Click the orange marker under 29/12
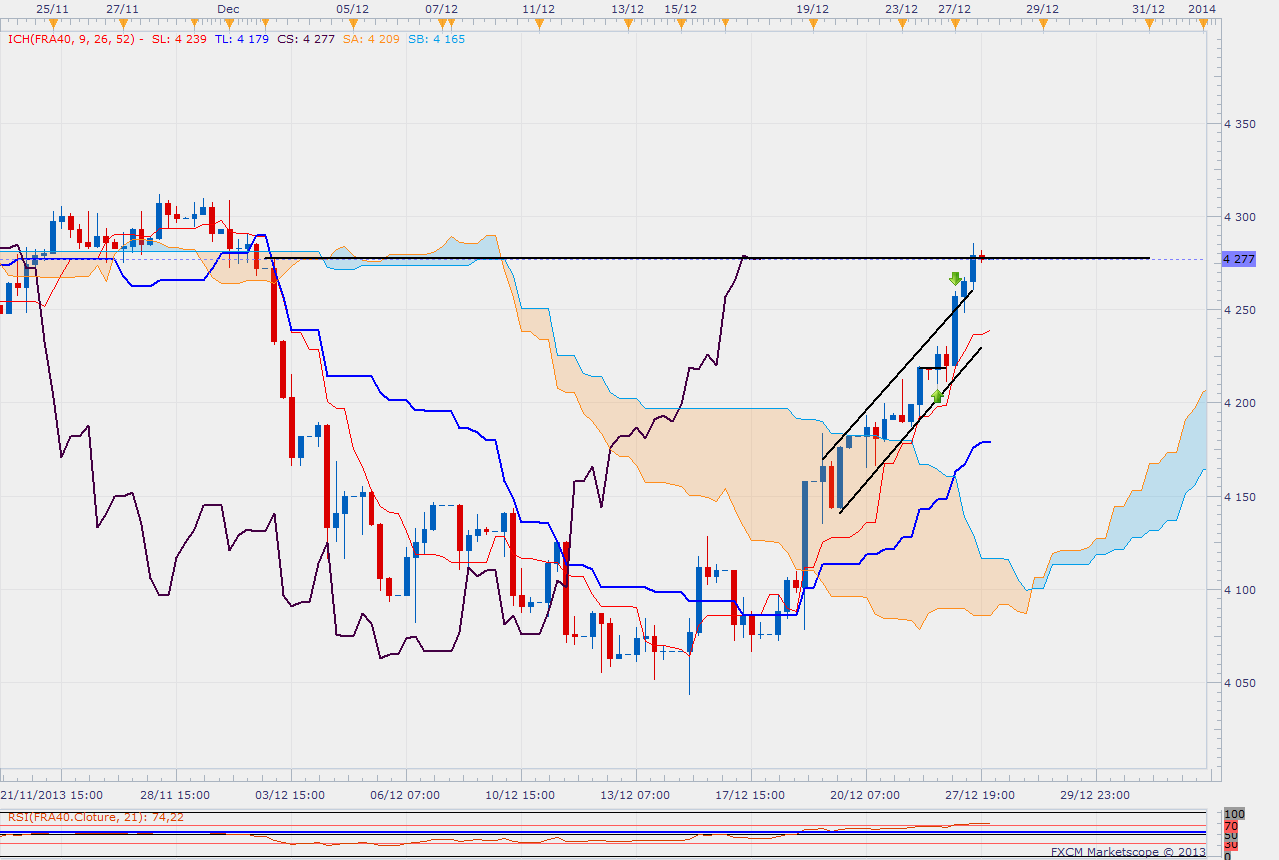 (1042, 22)
